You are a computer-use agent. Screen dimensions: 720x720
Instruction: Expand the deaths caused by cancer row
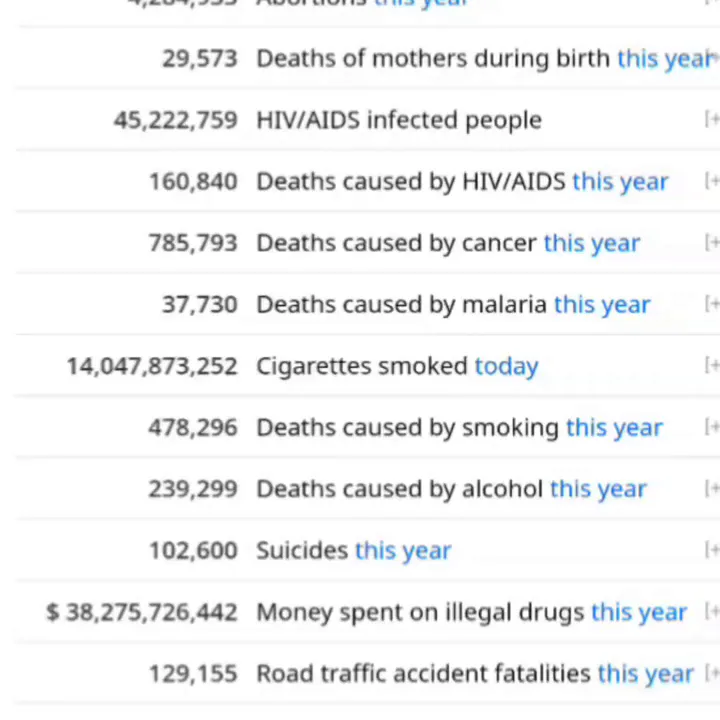(712, 243)
